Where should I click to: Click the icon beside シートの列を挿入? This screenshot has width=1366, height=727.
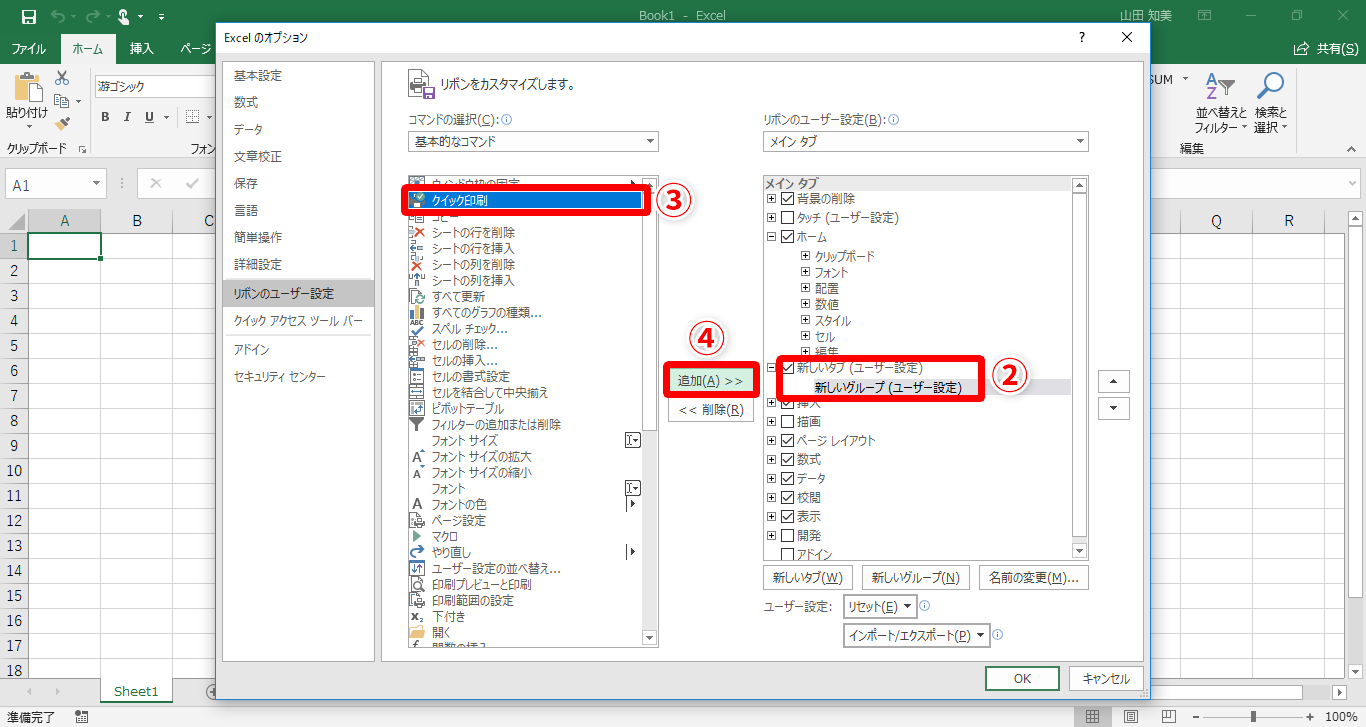tap(418, 281)
